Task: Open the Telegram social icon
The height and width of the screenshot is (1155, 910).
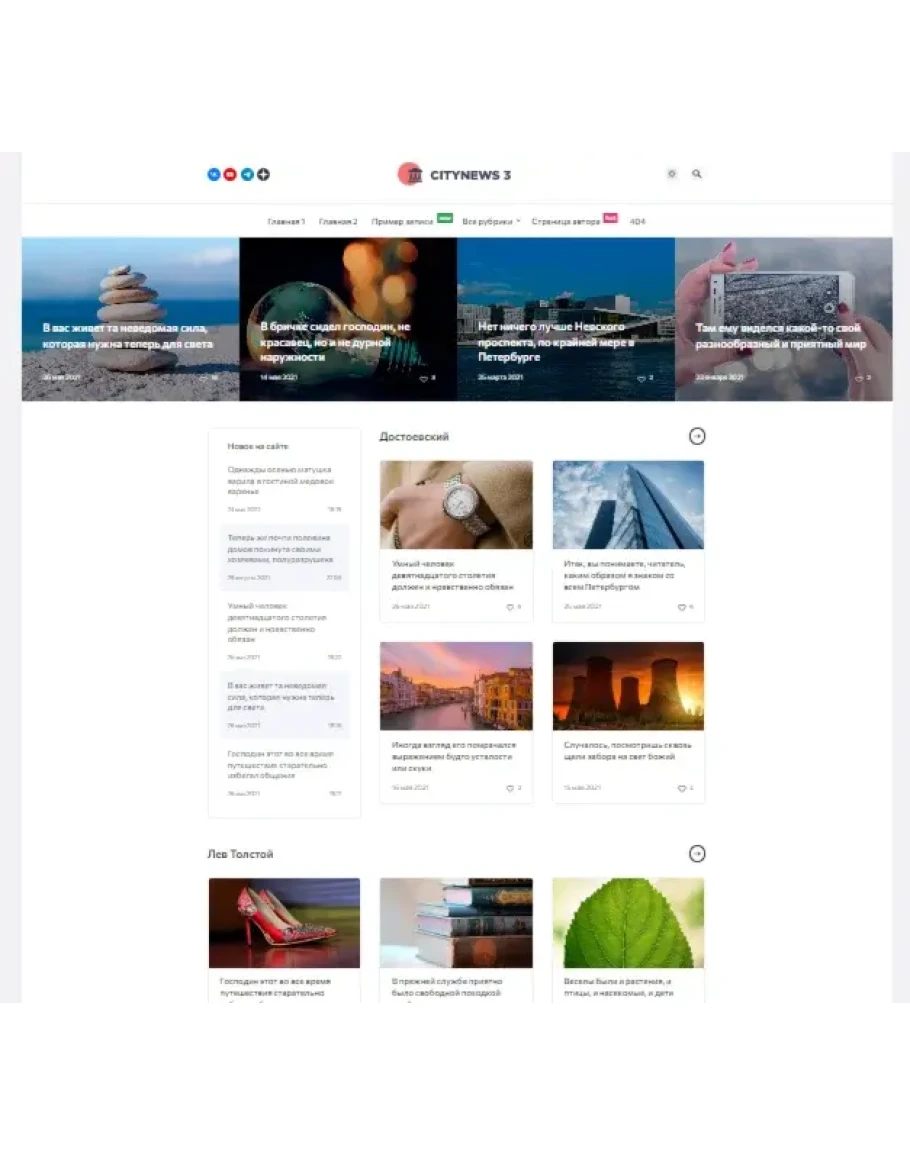Action: [247, 174]
